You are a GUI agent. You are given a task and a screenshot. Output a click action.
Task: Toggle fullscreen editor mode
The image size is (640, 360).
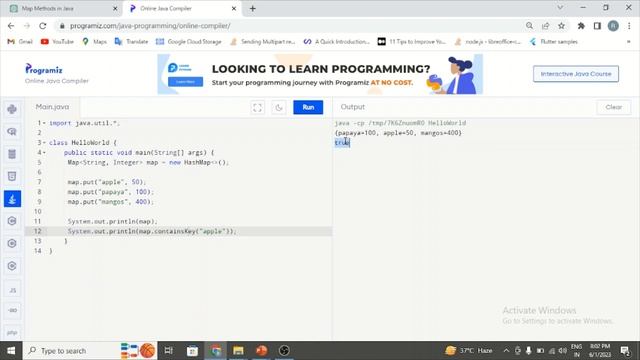coord(257,107)
